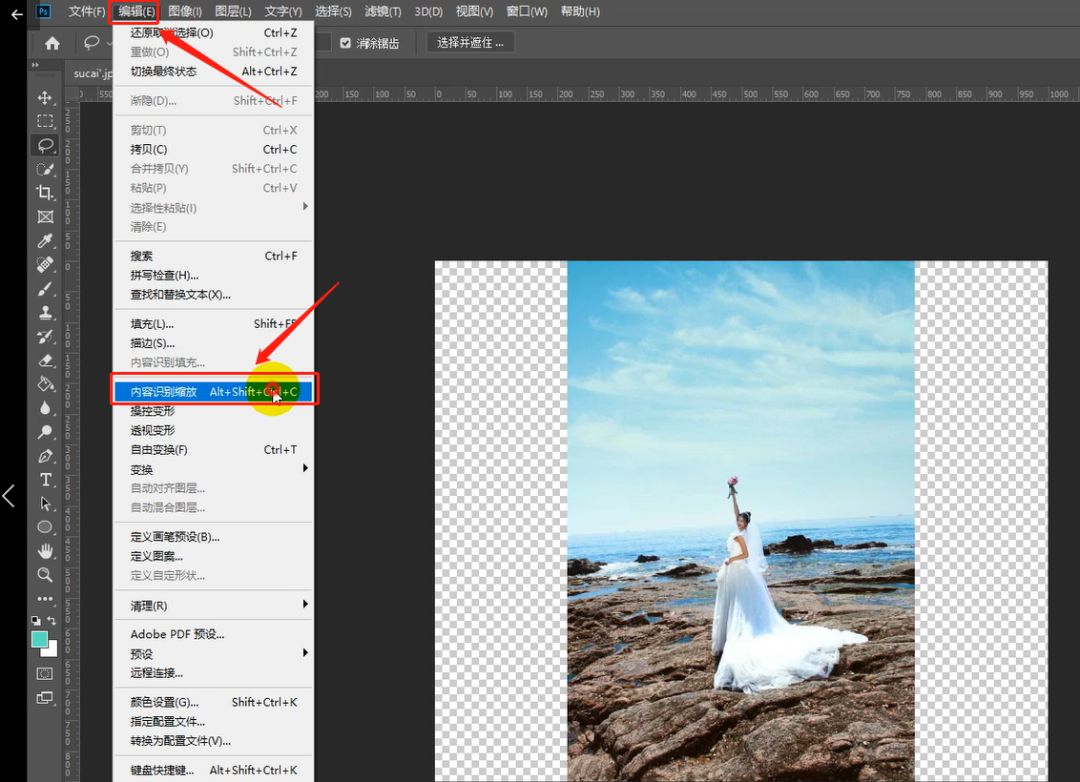Select the Hand tool
Screen dimensions: 1080x782
click(45, 551)
